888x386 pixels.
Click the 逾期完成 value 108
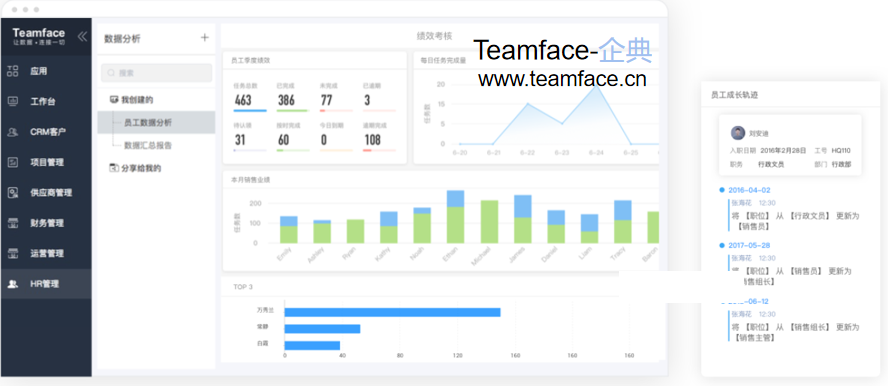tap(372, 140)
